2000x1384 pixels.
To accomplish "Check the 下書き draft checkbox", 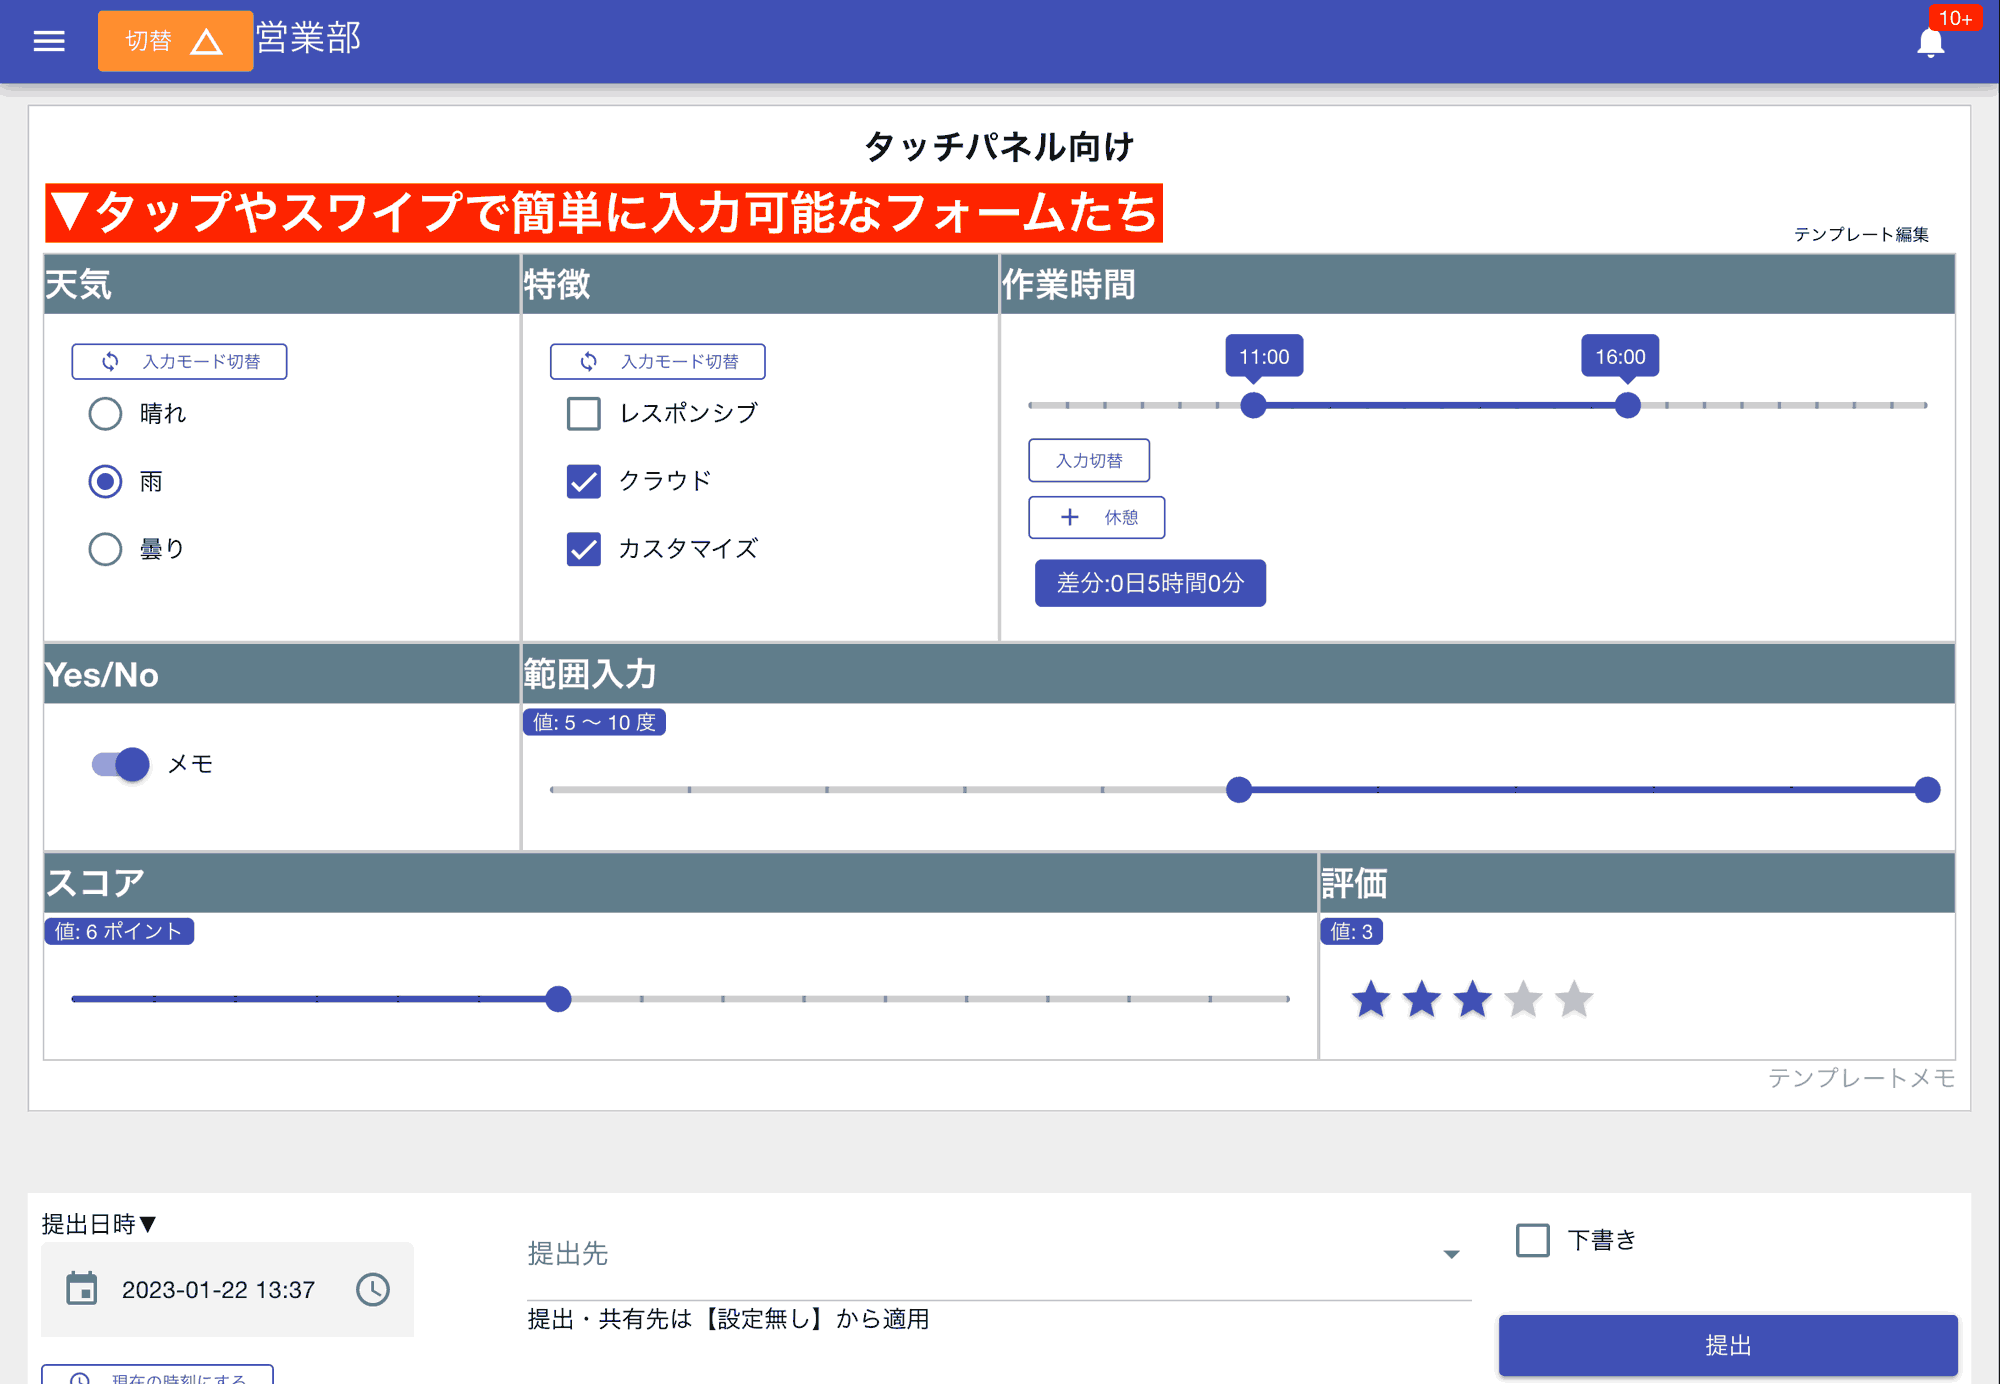I will [1530, 1240].
